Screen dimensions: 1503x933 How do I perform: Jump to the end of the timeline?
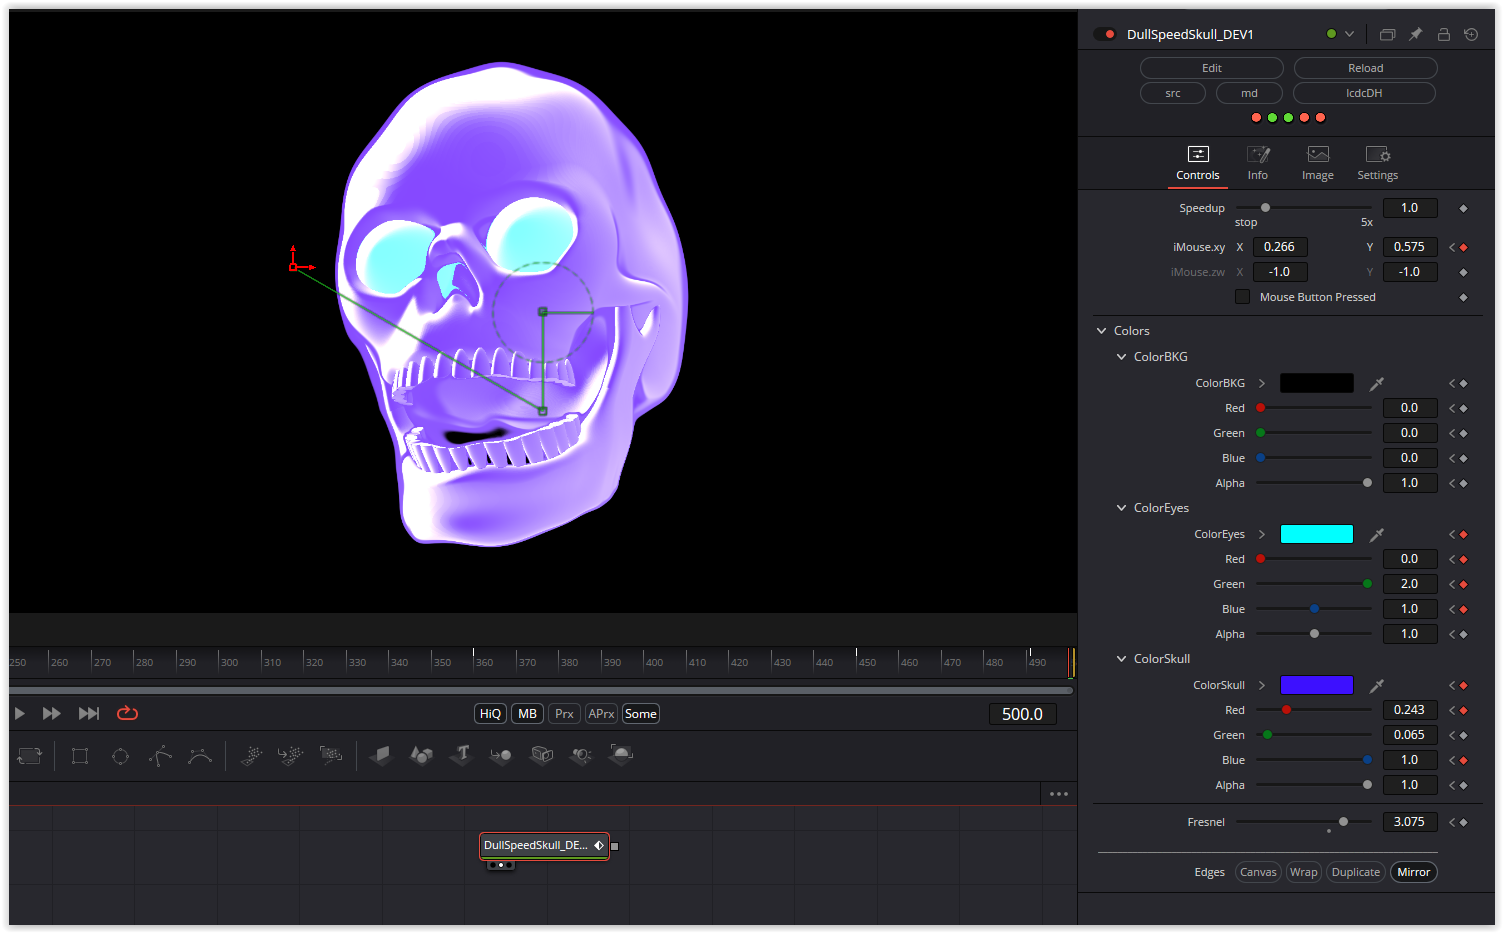[x=89, y=713]
